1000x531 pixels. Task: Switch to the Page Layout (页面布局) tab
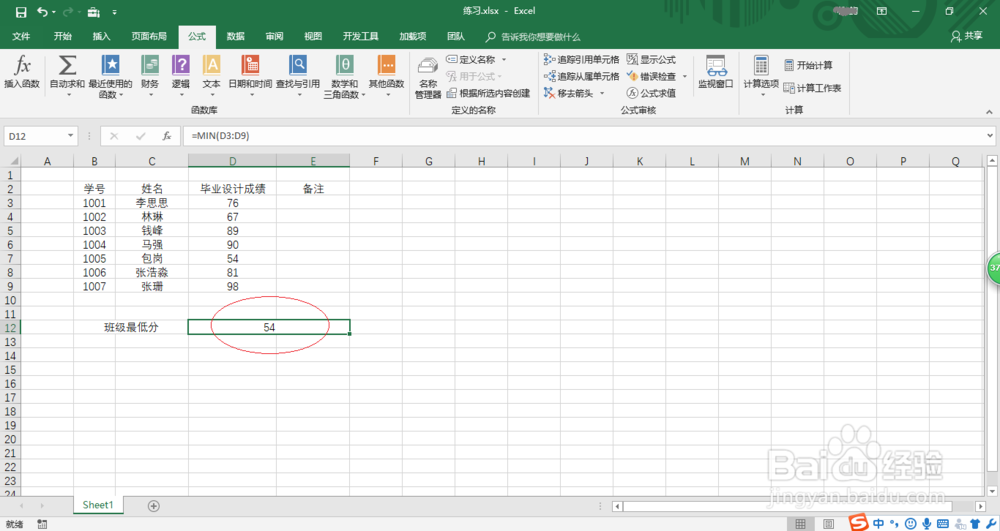(x=149, y=36)
